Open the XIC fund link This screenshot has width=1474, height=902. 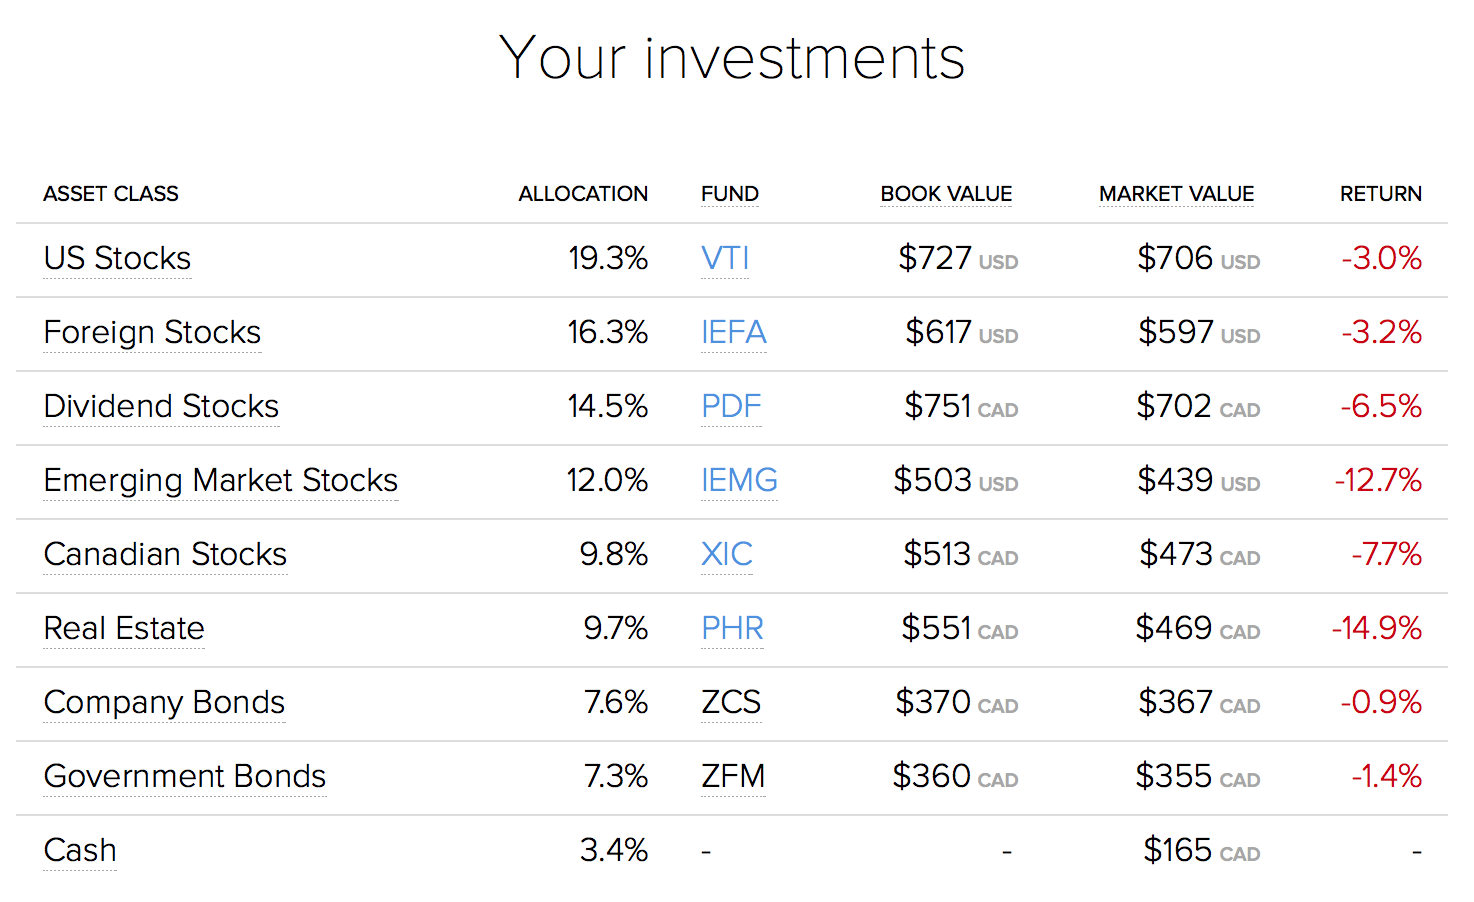[x=727, y=554]
